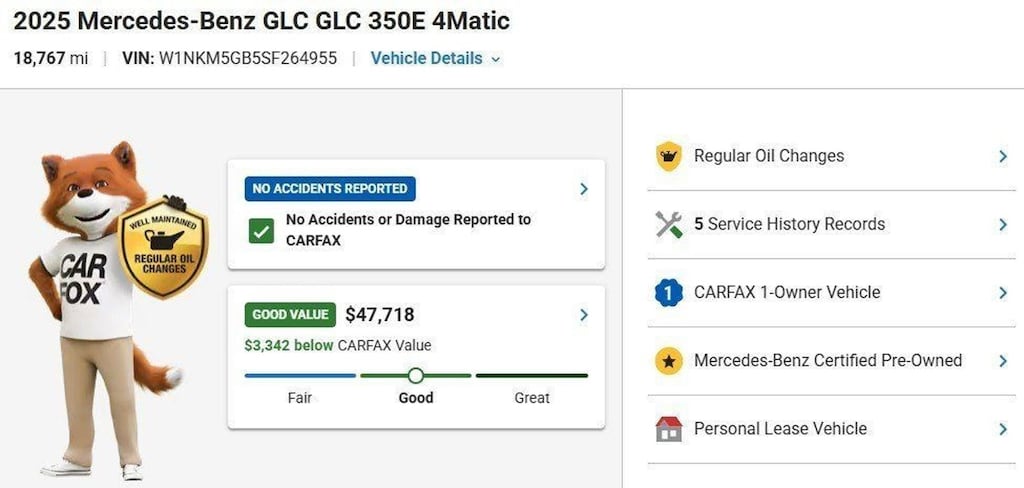Click the $3,342 below CARFAX Value text
The image size is (1024, 488).
[338, 345]
